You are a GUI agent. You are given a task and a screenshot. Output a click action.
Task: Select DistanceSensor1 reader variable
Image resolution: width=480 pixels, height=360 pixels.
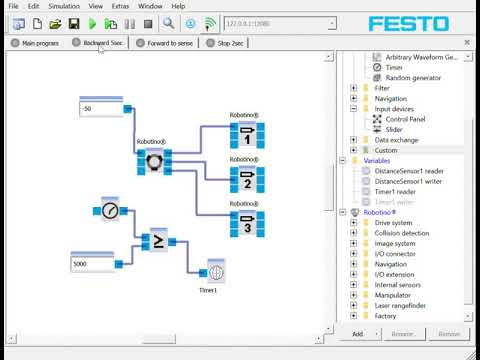click(x=409, y=171)
